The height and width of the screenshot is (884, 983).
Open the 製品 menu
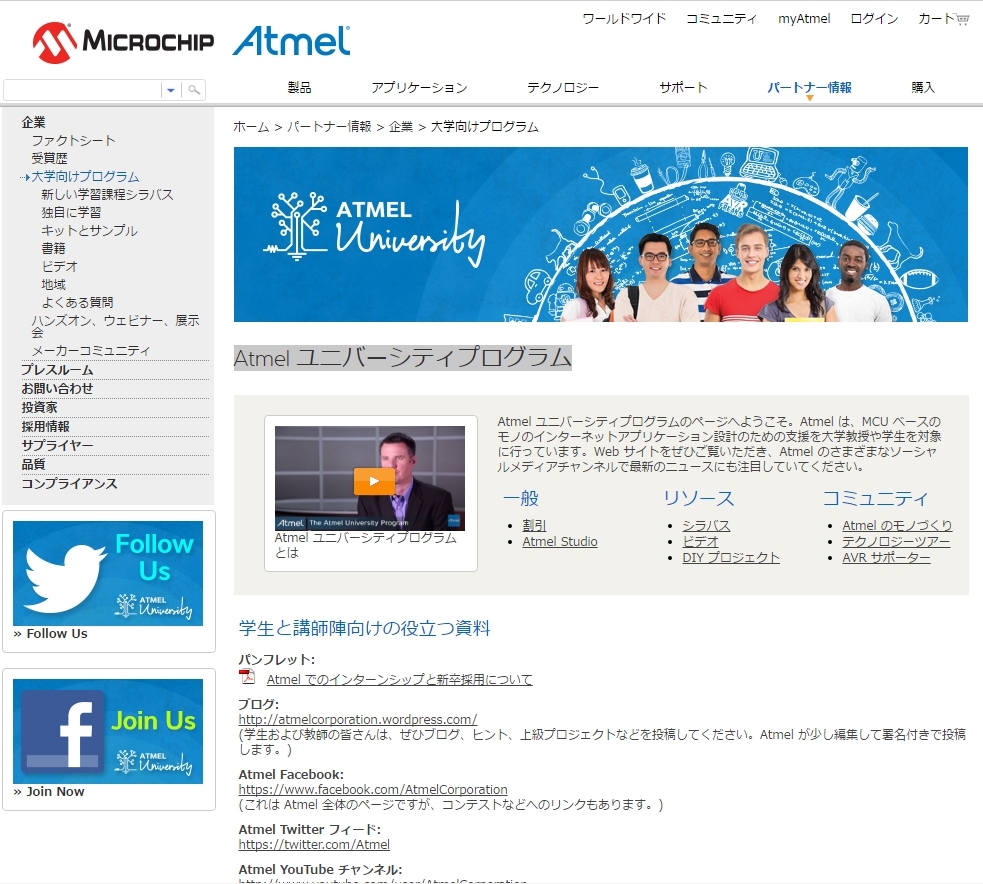point(299,88)
